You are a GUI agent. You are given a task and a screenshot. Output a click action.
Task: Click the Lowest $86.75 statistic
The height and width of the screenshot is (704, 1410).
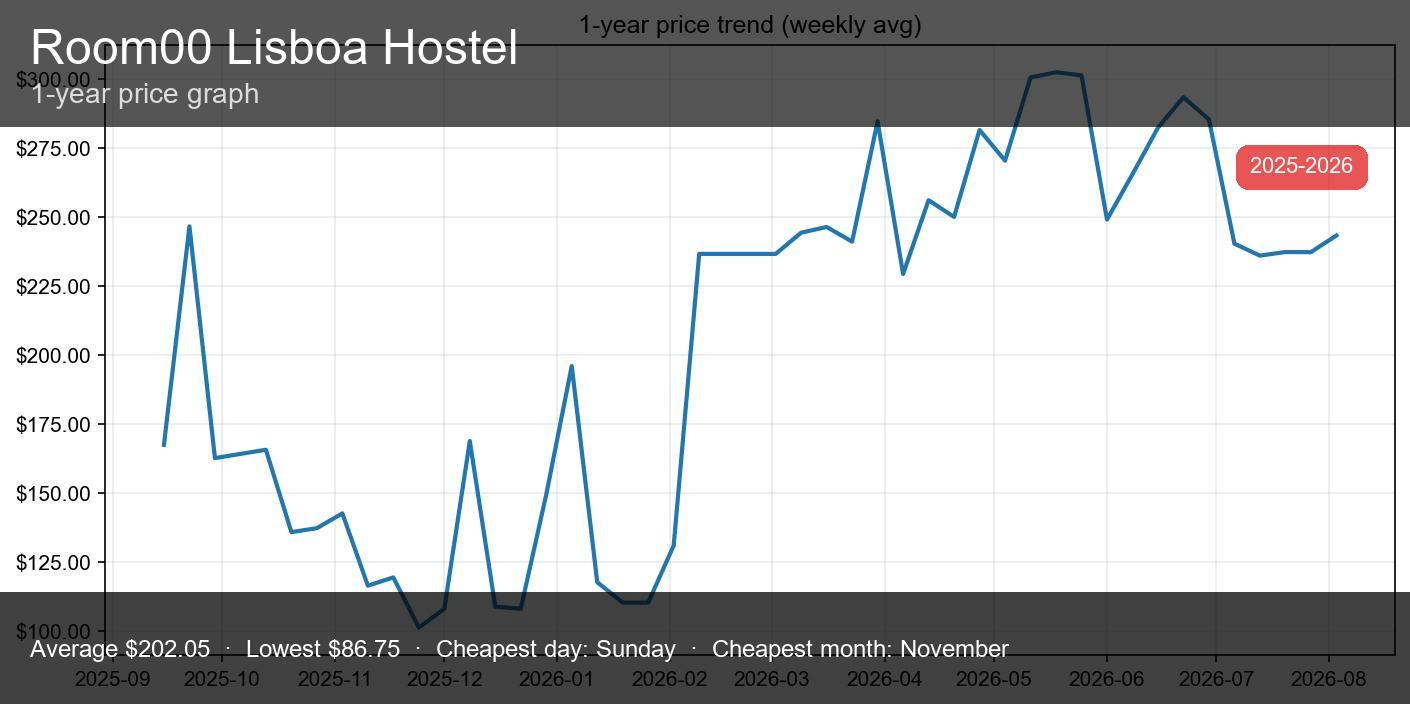[x=322, y=649]
